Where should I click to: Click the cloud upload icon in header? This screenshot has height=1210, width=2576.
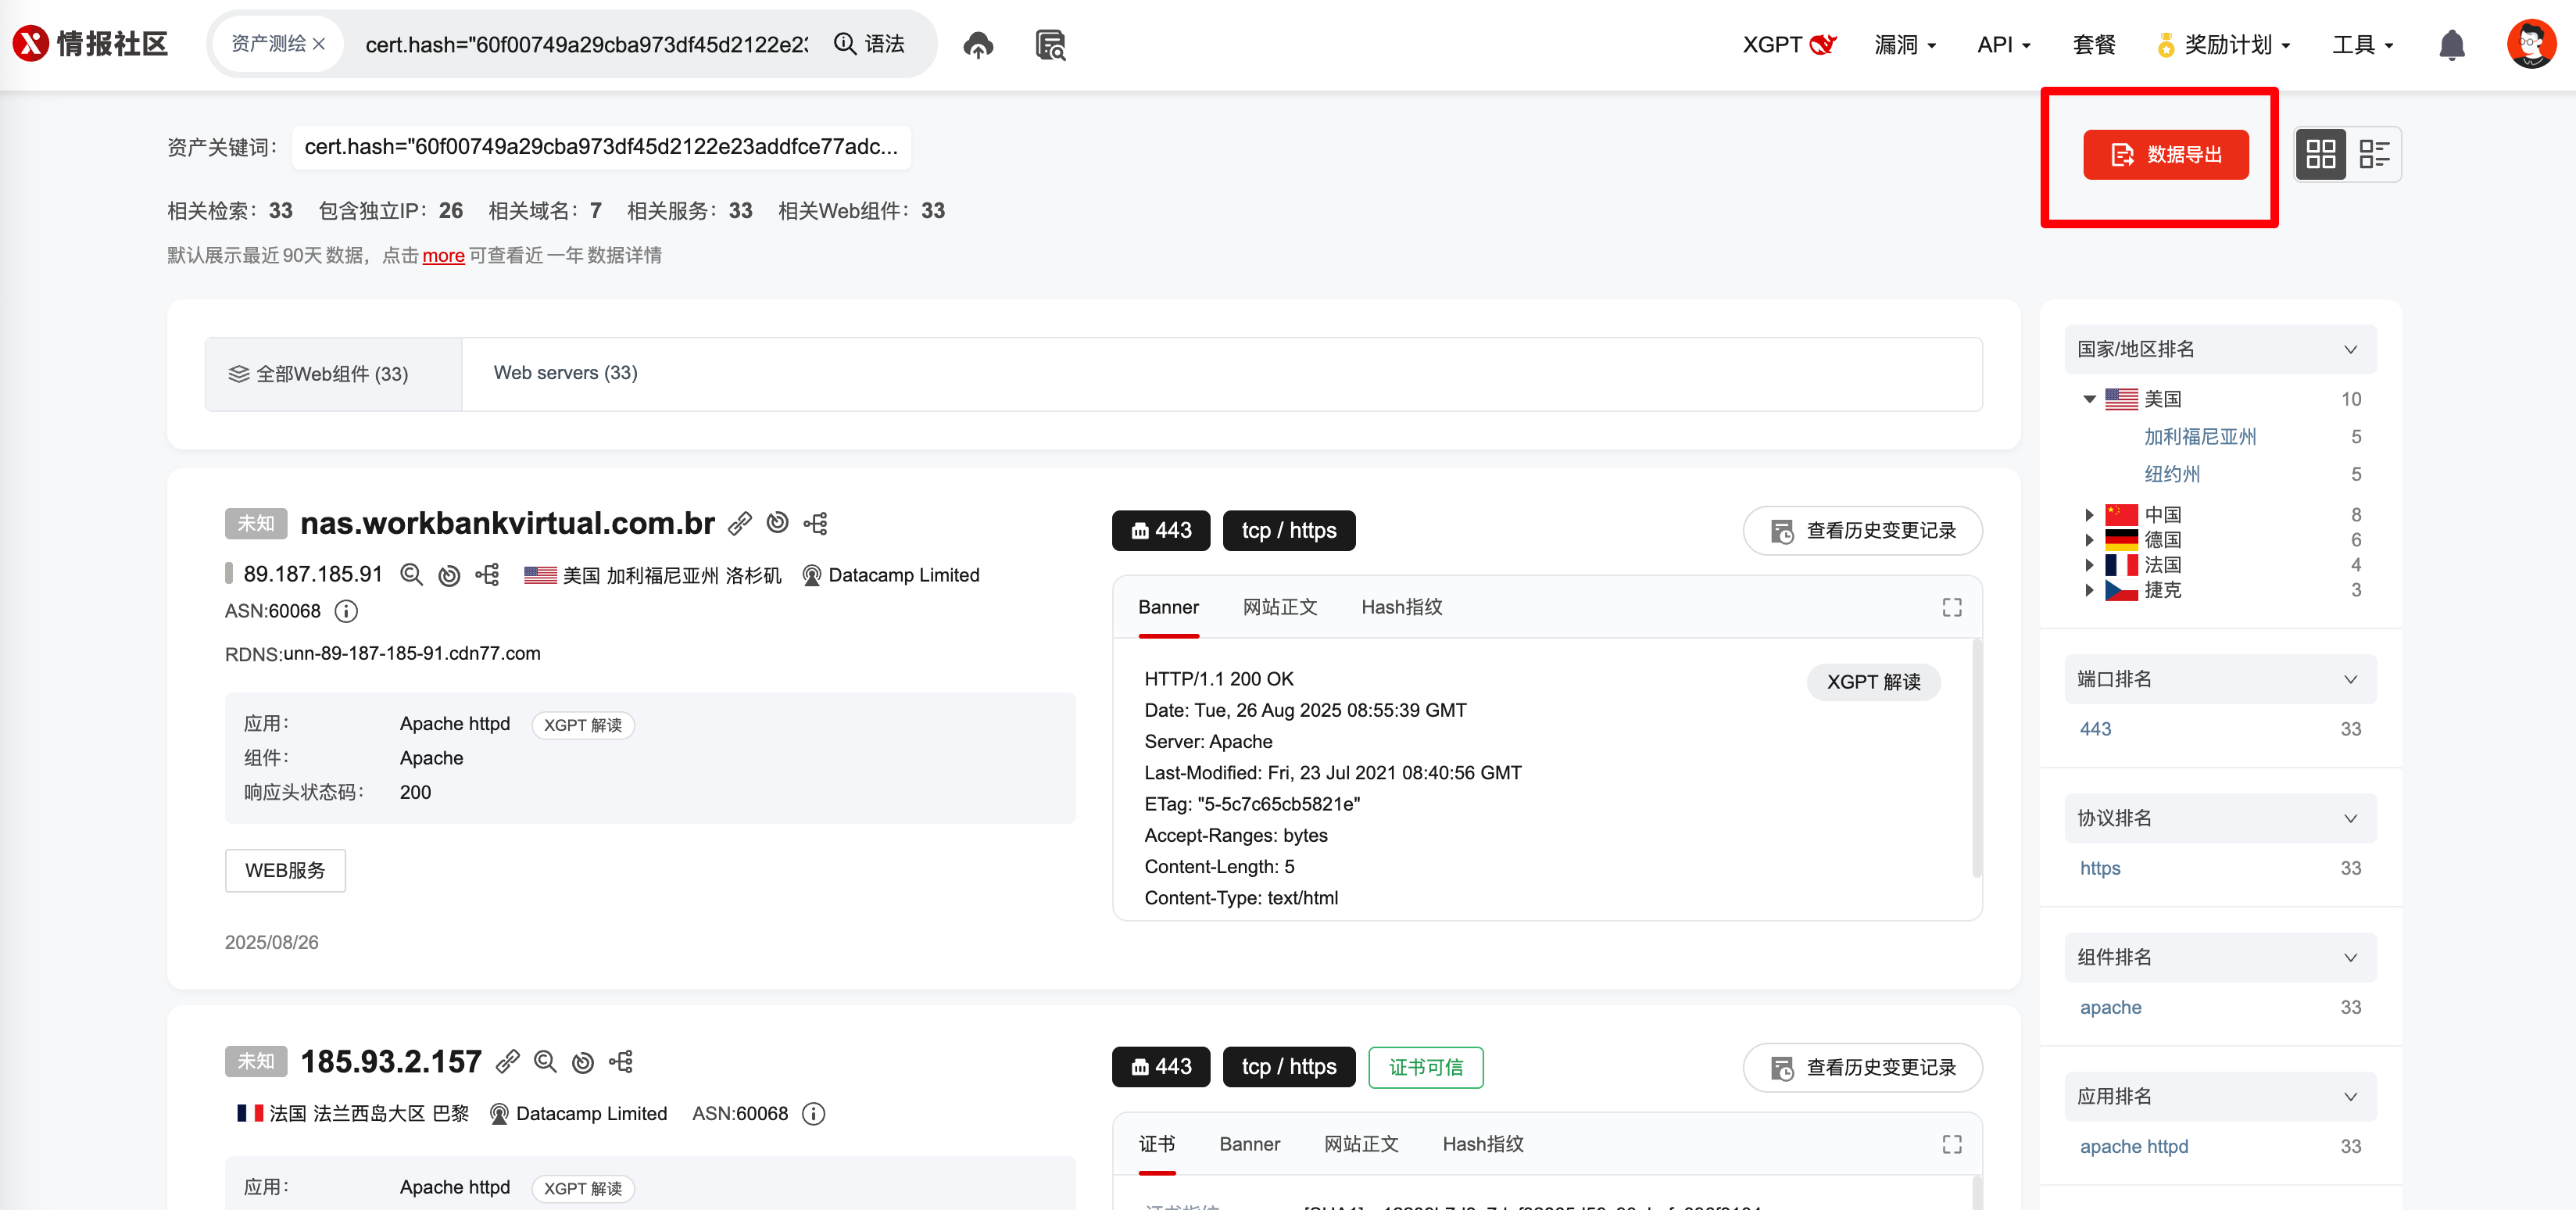(977, 45)
